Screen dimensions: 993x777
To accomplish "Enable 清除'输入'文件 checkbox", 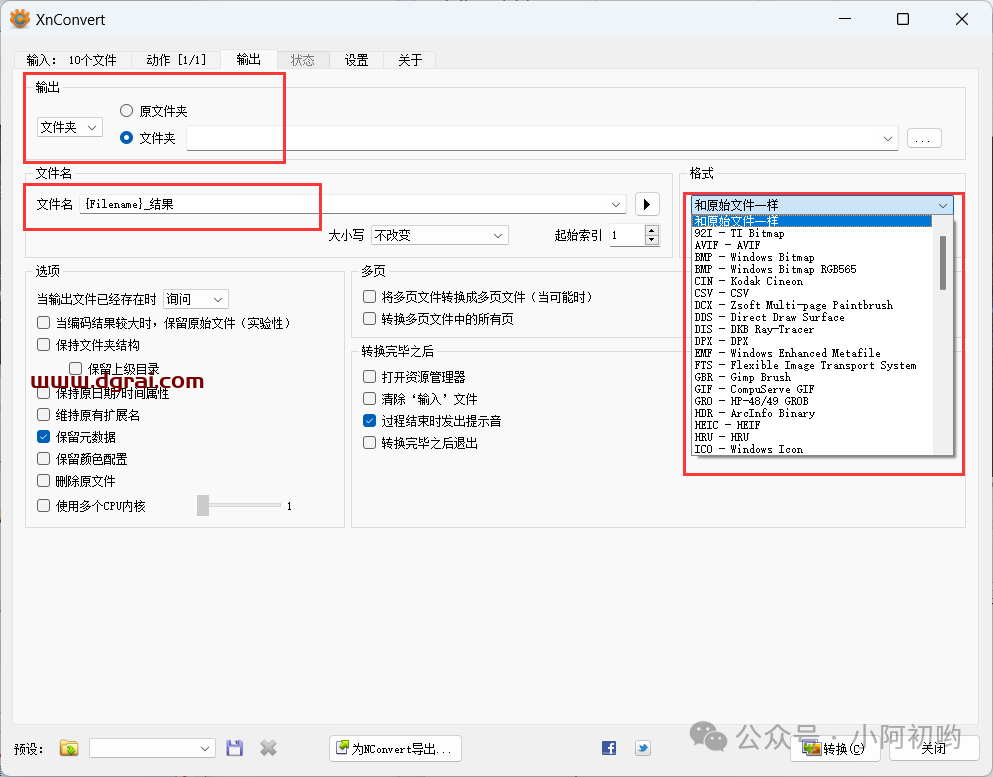I will pos(369,399).
